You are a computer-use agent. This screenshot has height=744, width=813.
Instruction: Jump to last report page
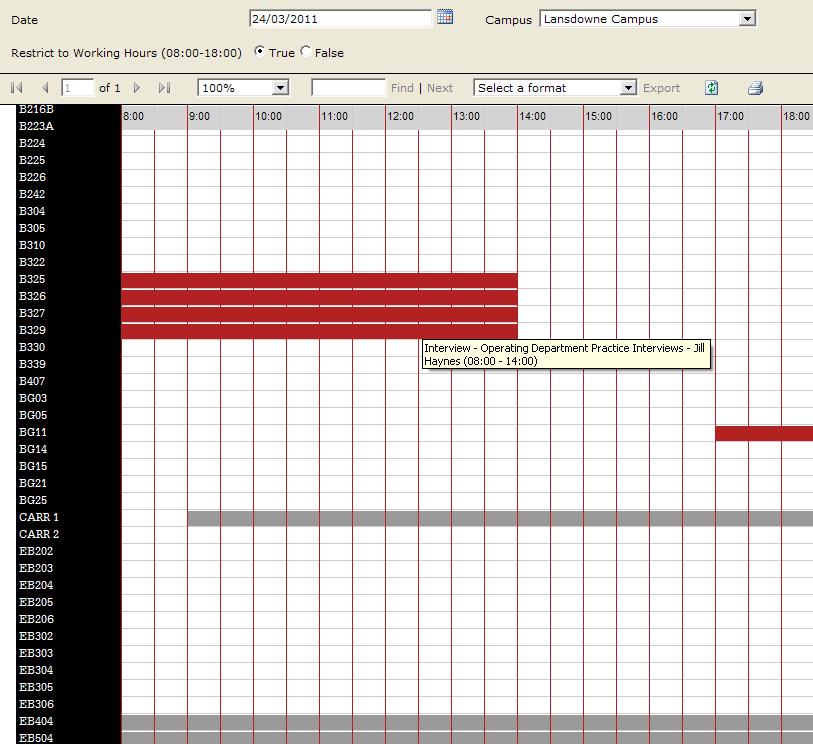pyautogui.click(x=164, y=88)
